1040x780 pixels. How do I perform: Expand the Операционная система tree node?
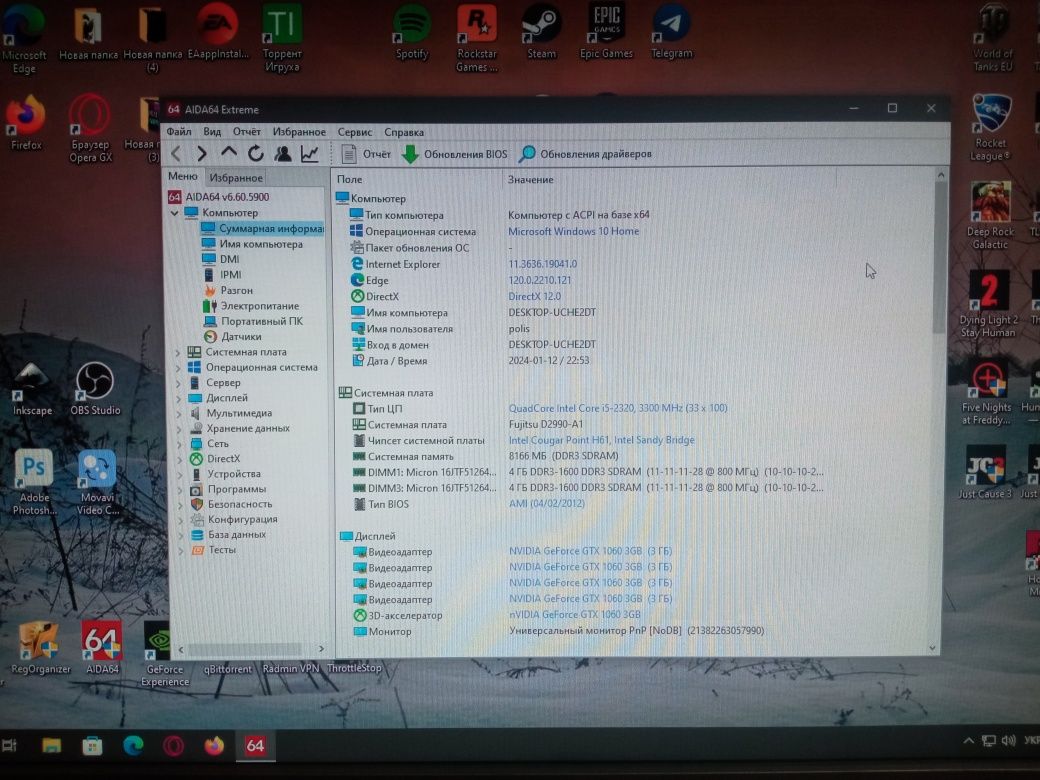tap(178, 367)
